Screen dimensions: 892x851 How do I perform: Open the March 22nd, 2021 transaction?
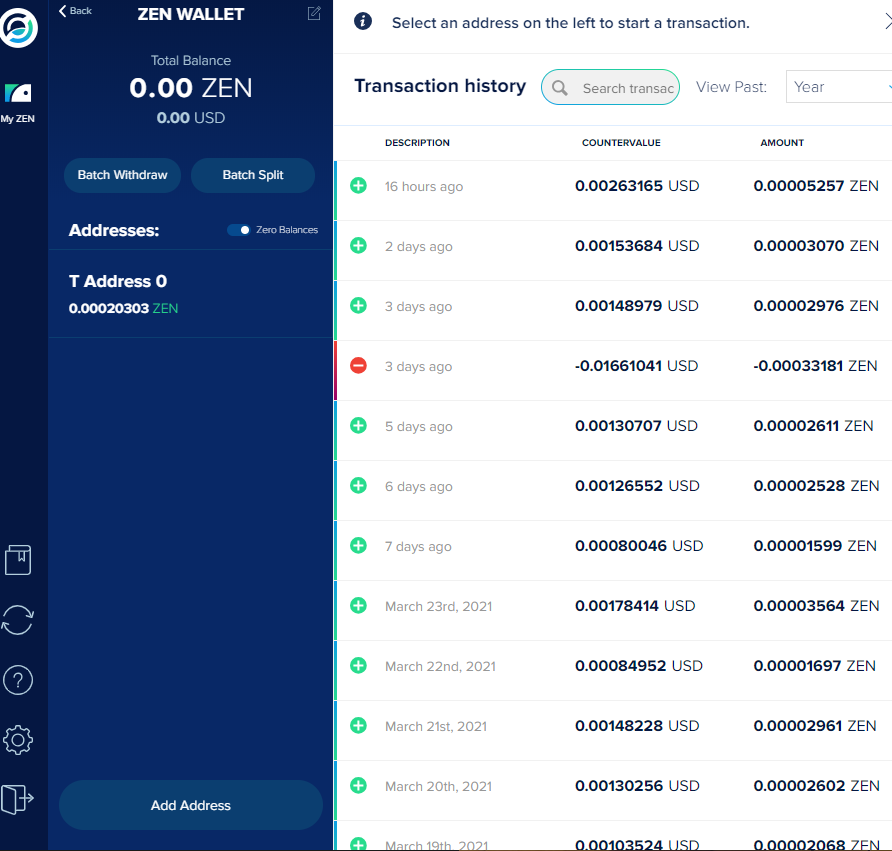613,670
